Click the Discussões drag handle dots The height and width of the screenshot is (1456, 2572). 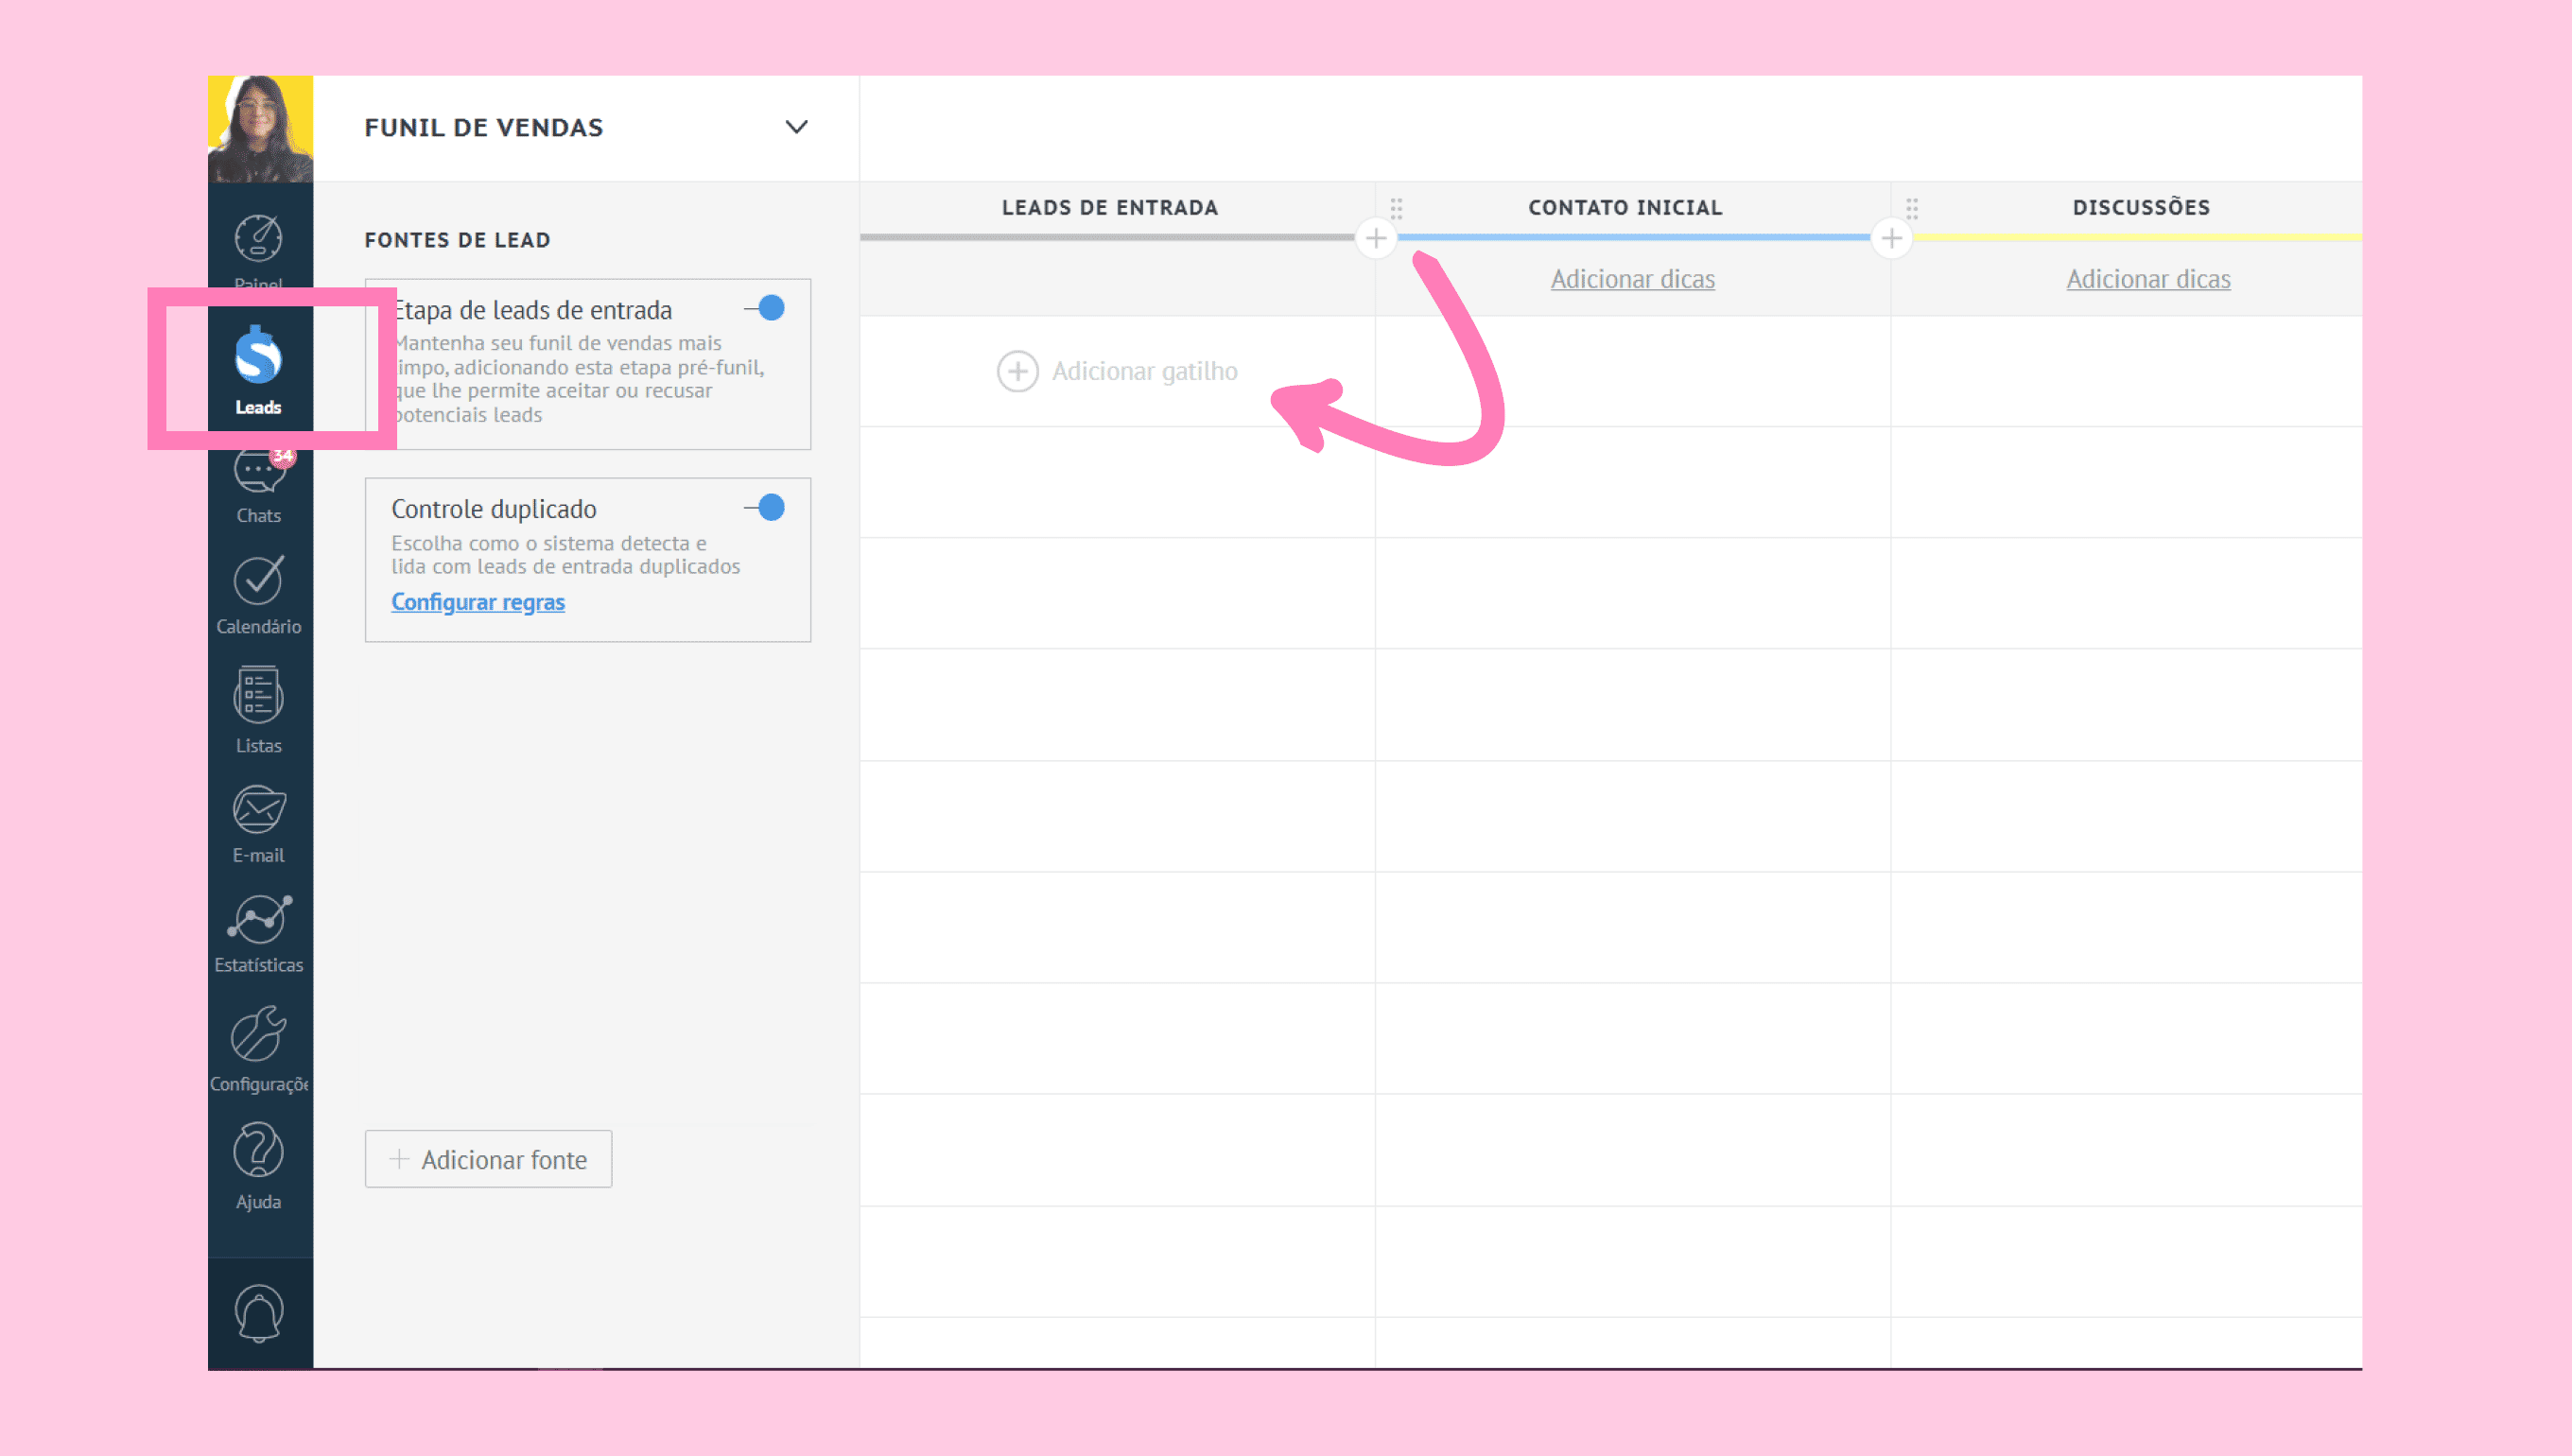(x=1912, y=208)
